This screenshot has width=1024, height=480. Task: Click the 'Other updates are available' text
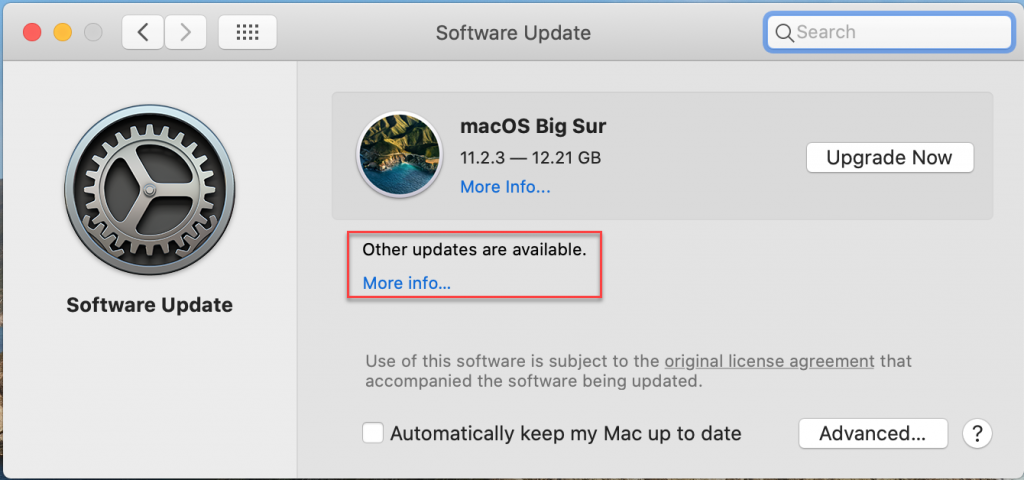tap(474, 249)
